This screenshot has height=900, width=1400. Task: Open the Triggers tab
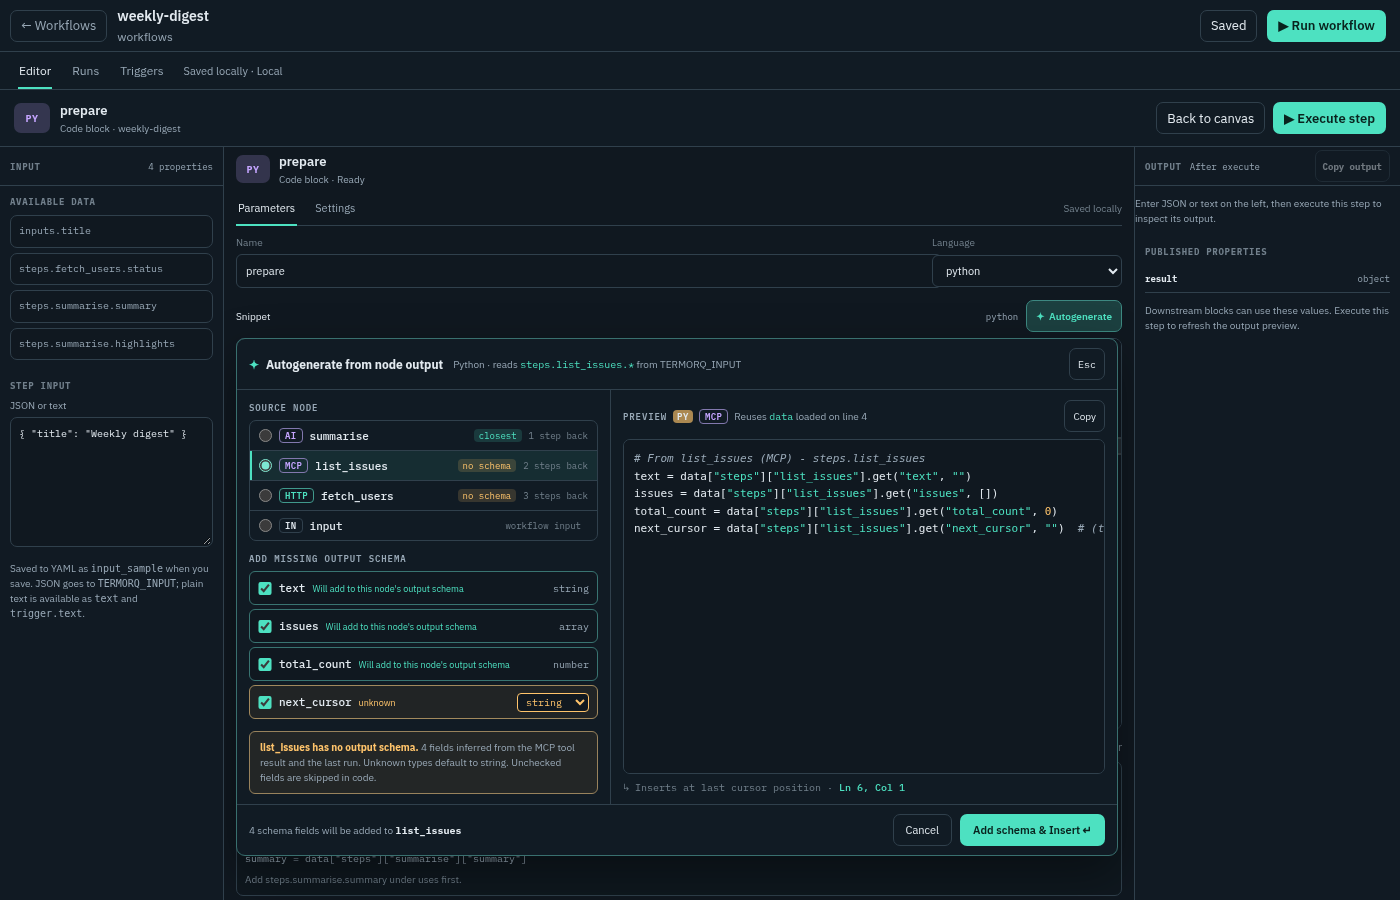coord(142,71)
